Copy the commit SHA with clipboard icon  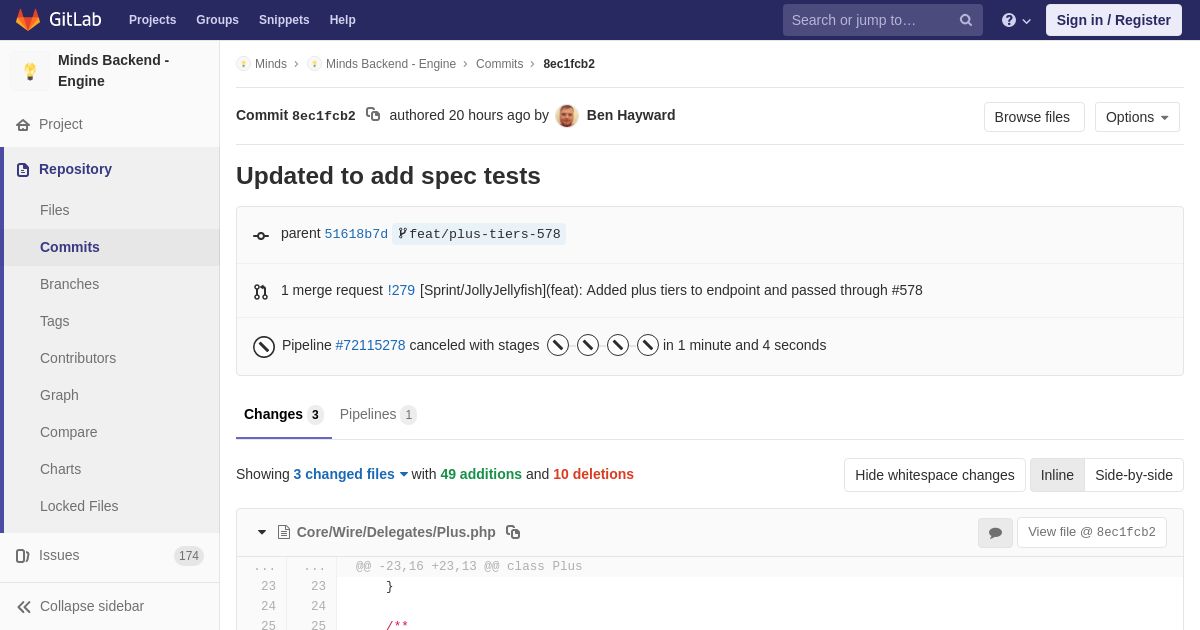click(373, 115)
